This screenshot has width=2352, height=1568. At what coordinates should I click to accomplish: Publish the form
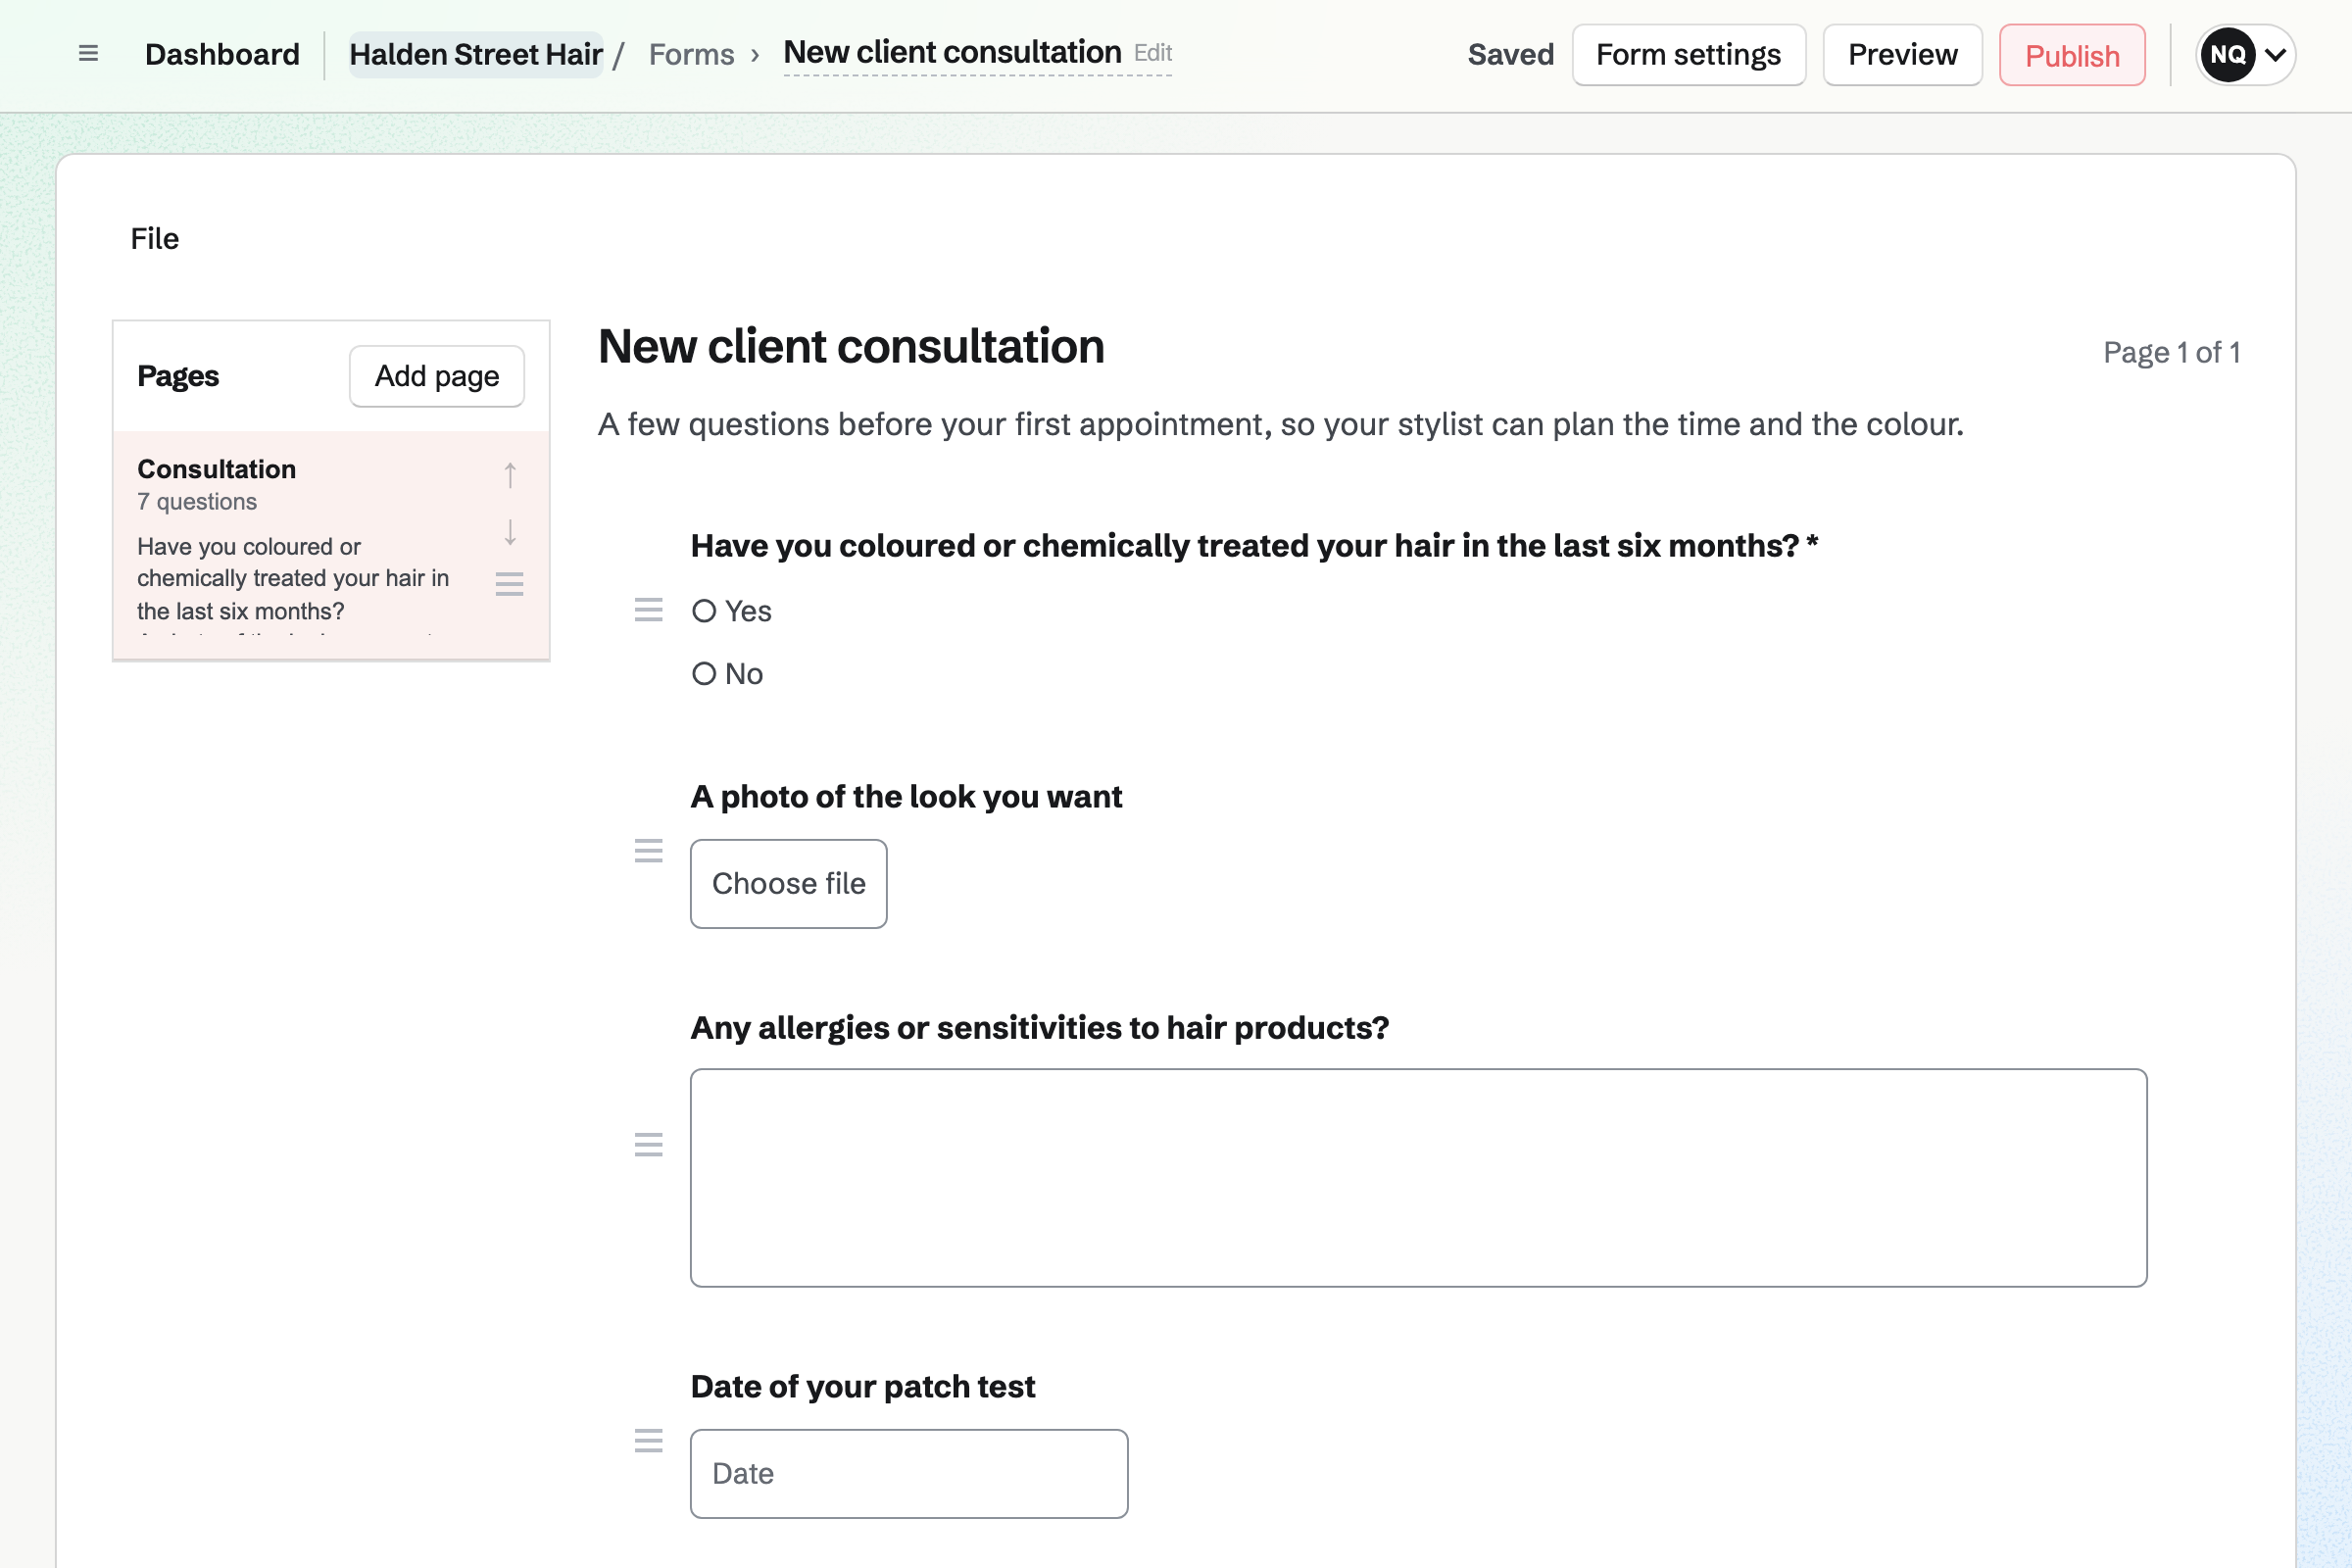(x=2072, y=55)
